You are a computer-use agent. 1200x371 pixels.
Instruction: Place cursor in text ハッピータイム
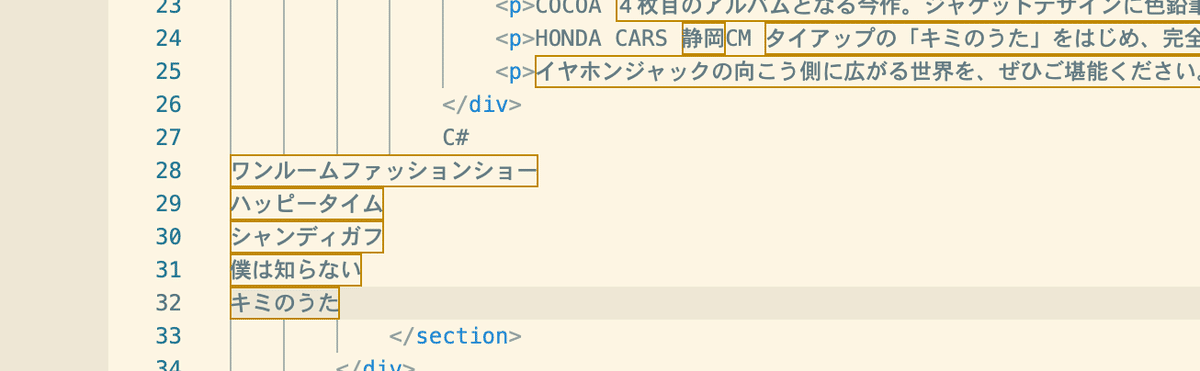[x=307, y=204]
